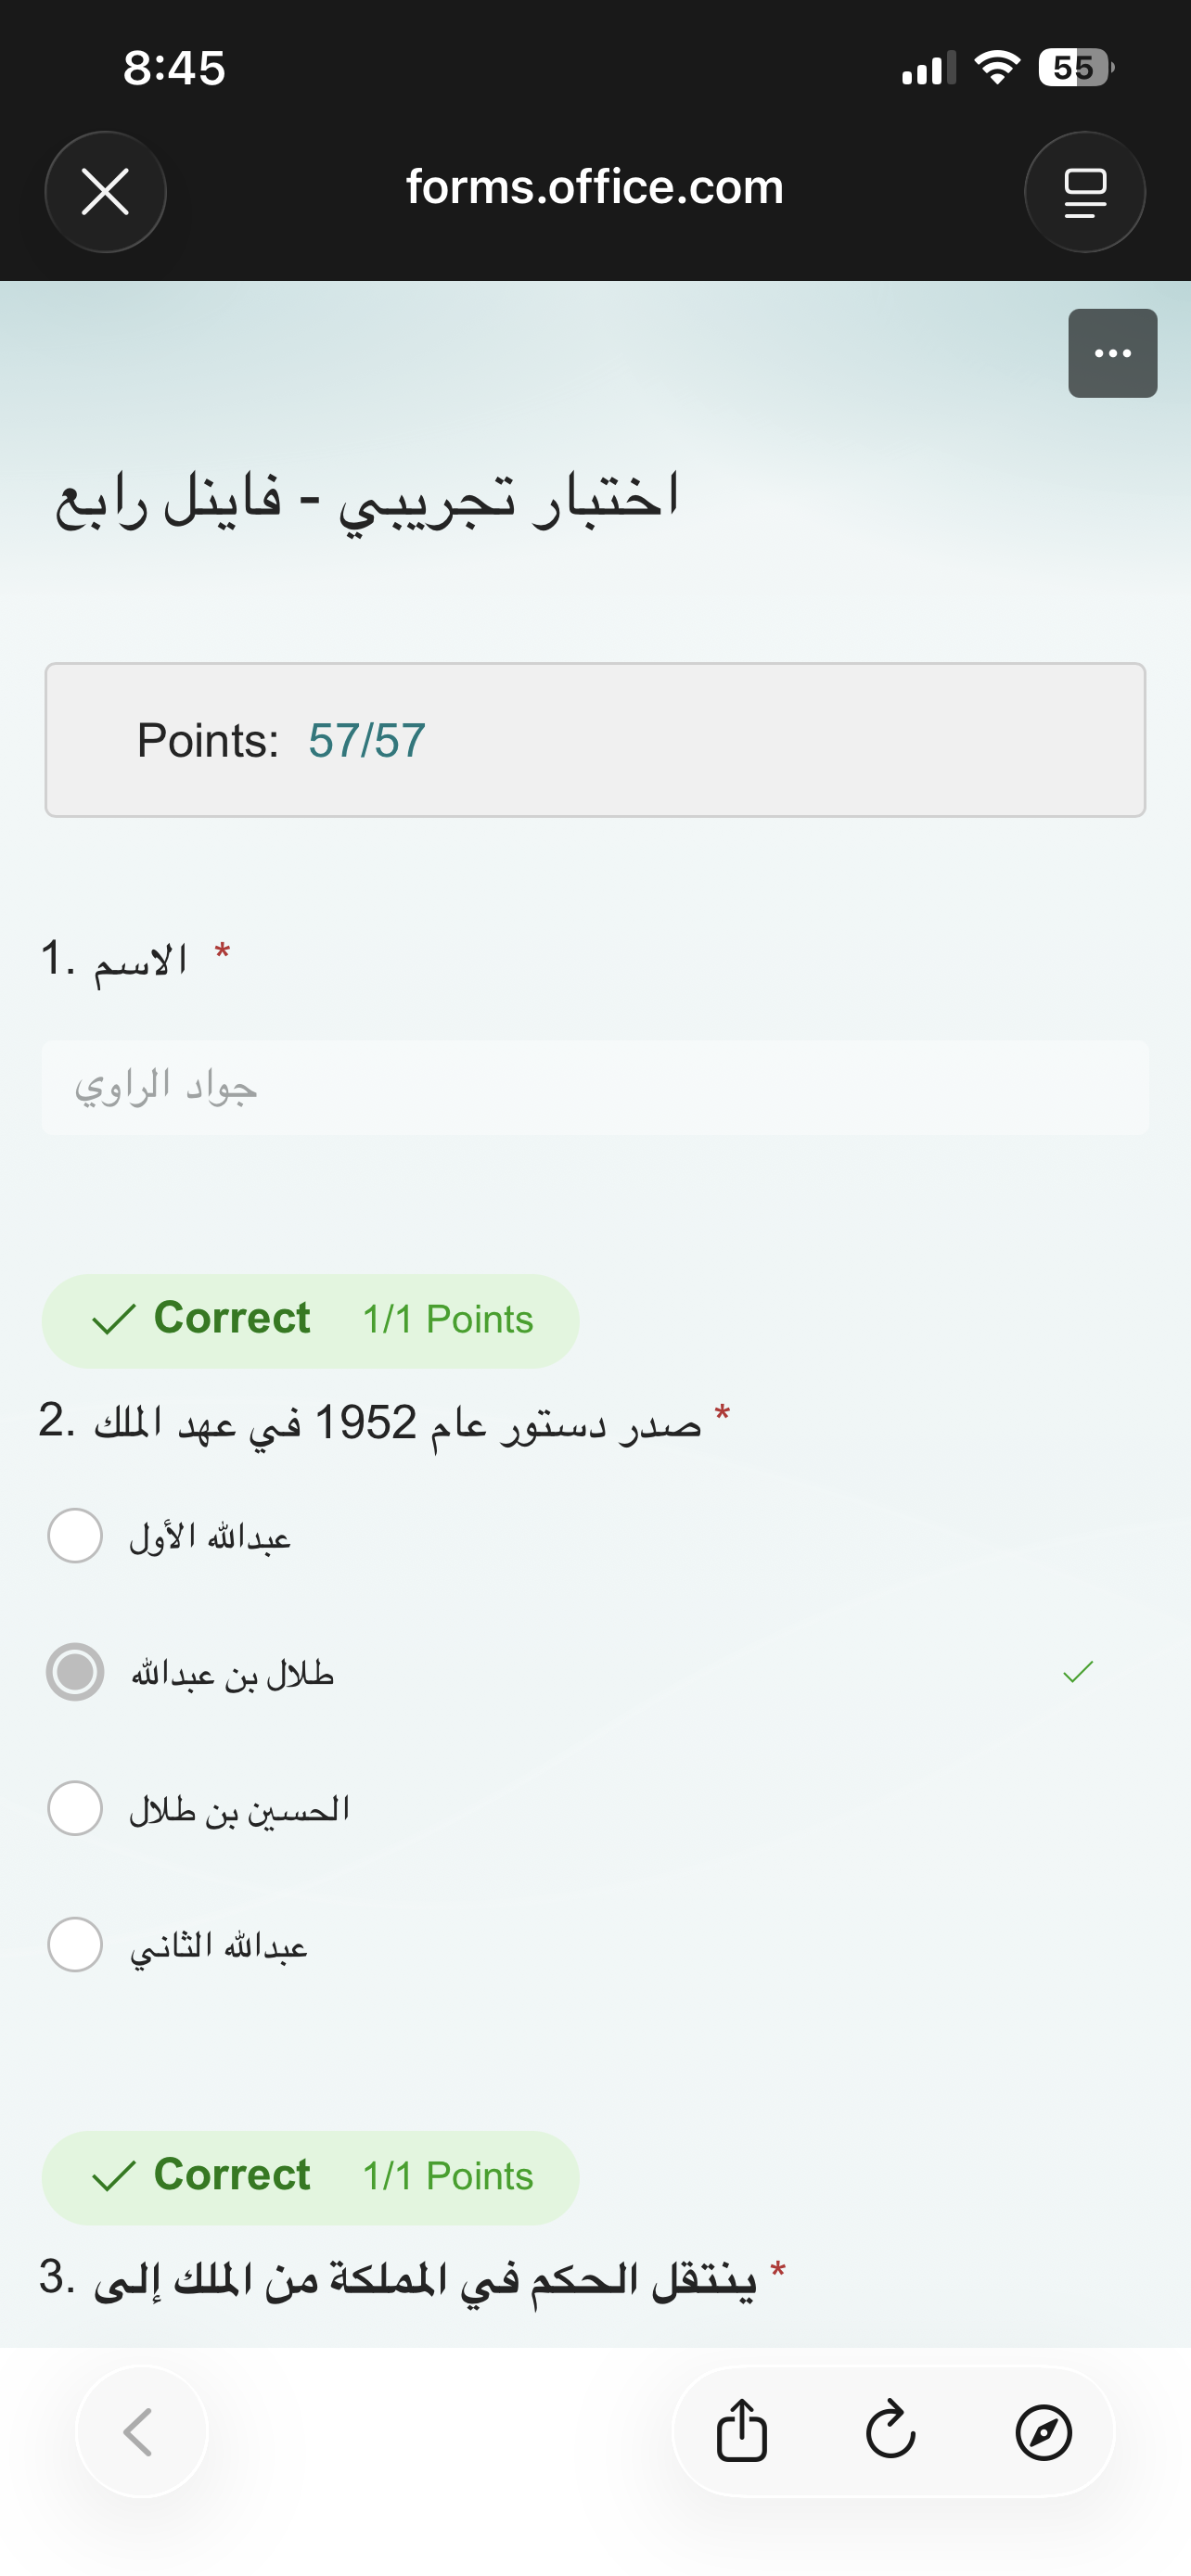This screenshot has height=2576, width=1191.
Task: Tap the reader view icon in top bar
Action: coord(1084,192)
